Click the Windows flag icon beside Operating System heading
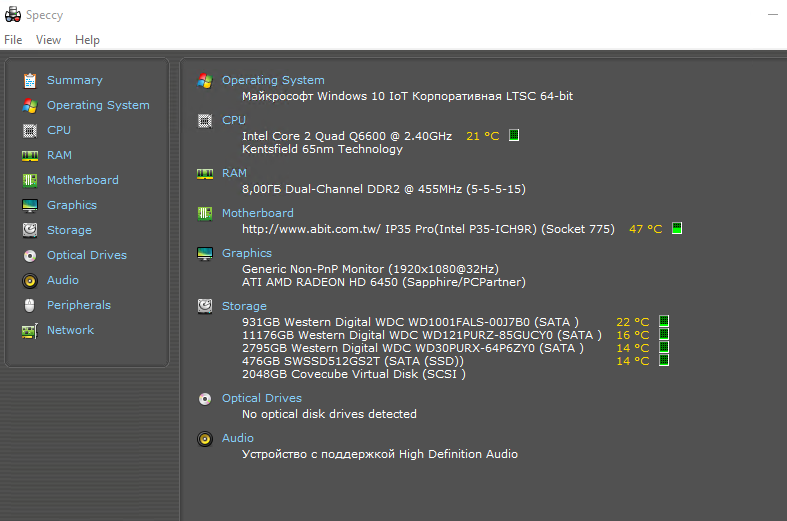 [x=205, y=80]
